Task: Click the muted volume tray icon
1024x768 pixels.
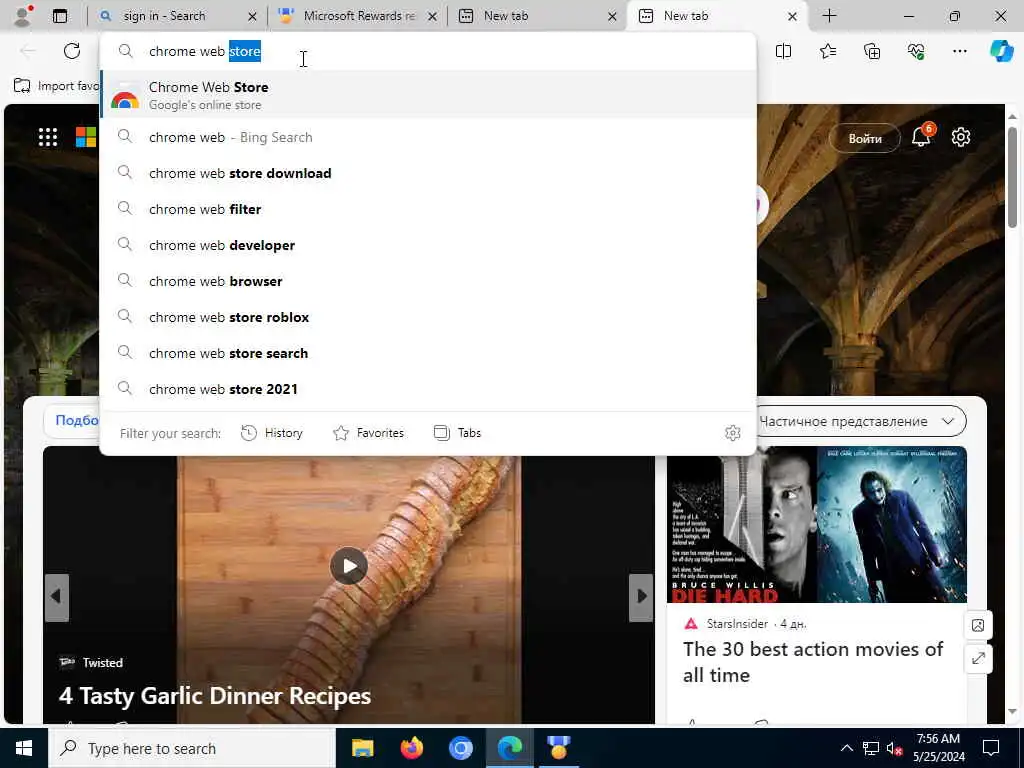Action: (x=894, y=749)
